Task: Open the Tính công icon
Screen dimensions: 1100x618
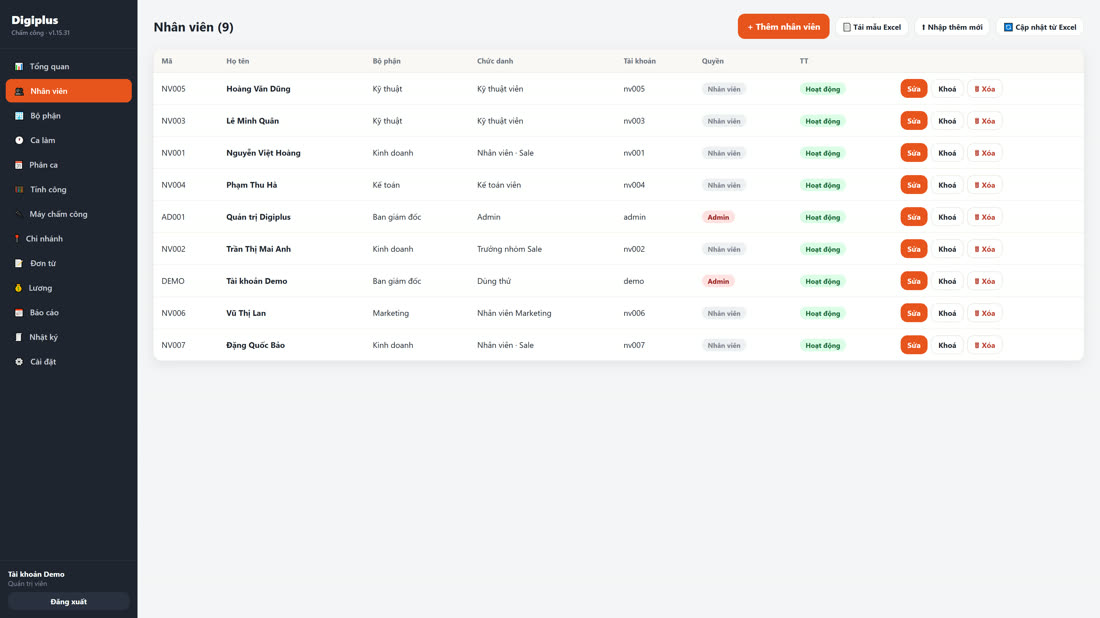Action: click(19, 189)
